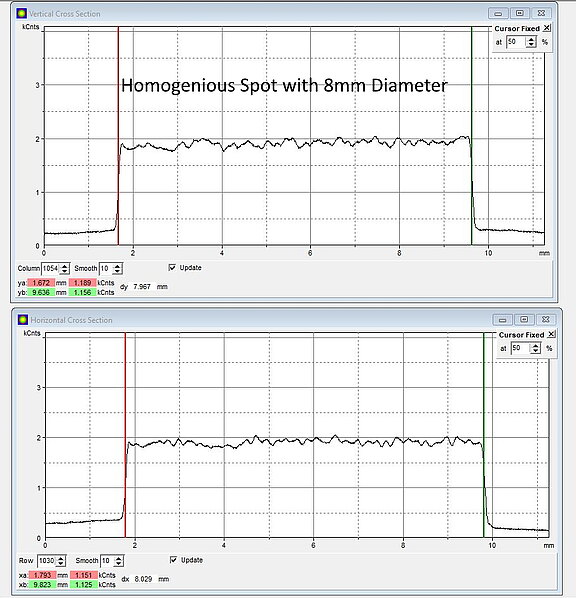
Task: Click the ya position value 1.672 mm
Action: pos(41,283)
